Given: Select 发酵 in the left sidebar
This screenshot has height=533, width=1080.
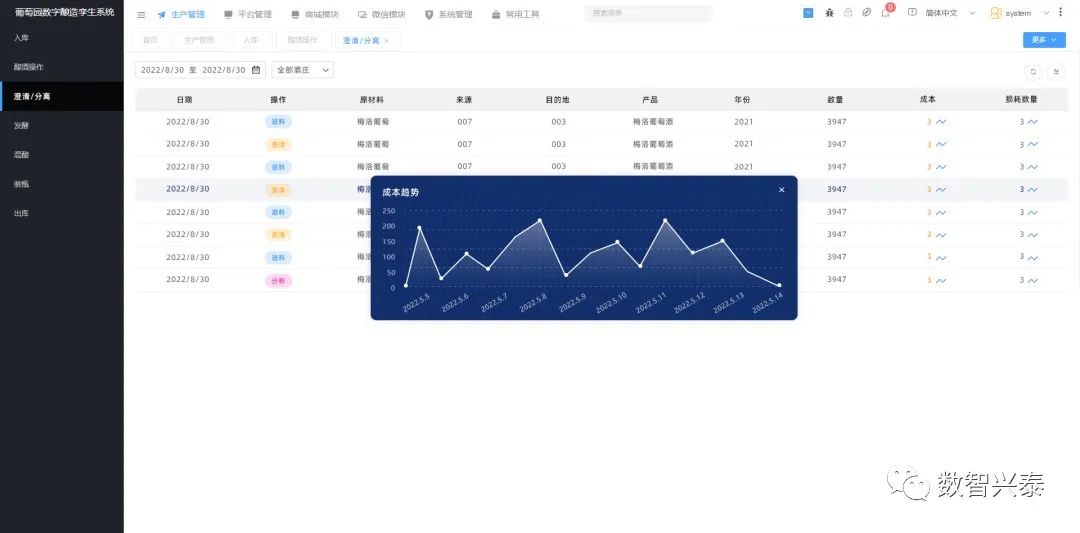Looking at the screenshot, I should coord(22,126).
